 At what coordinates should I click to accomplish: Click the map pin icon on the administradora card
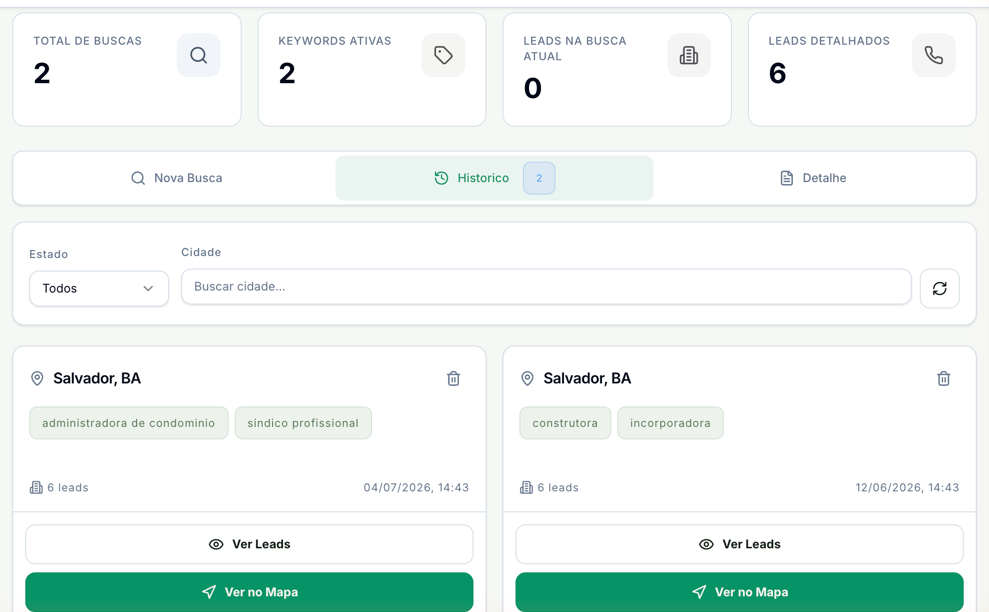coord(37,379)
